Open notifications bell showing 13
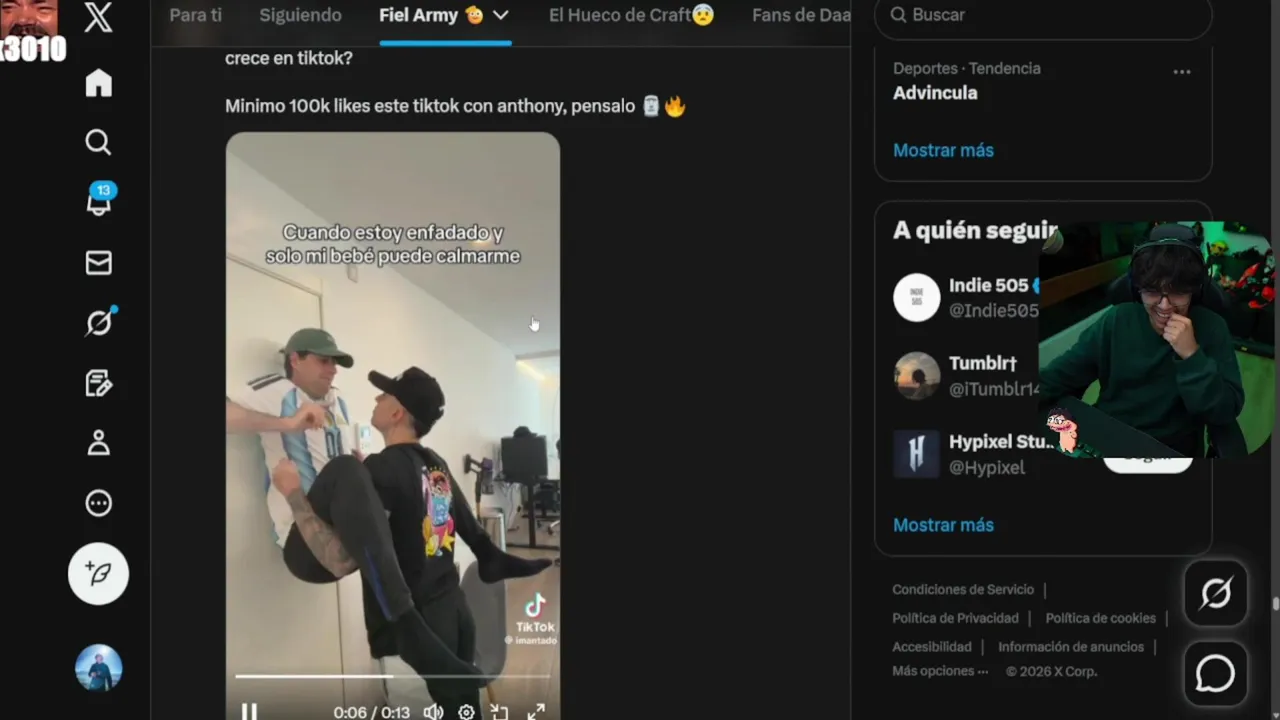This screenshot has width=1280, height=720. coord(99,200)
